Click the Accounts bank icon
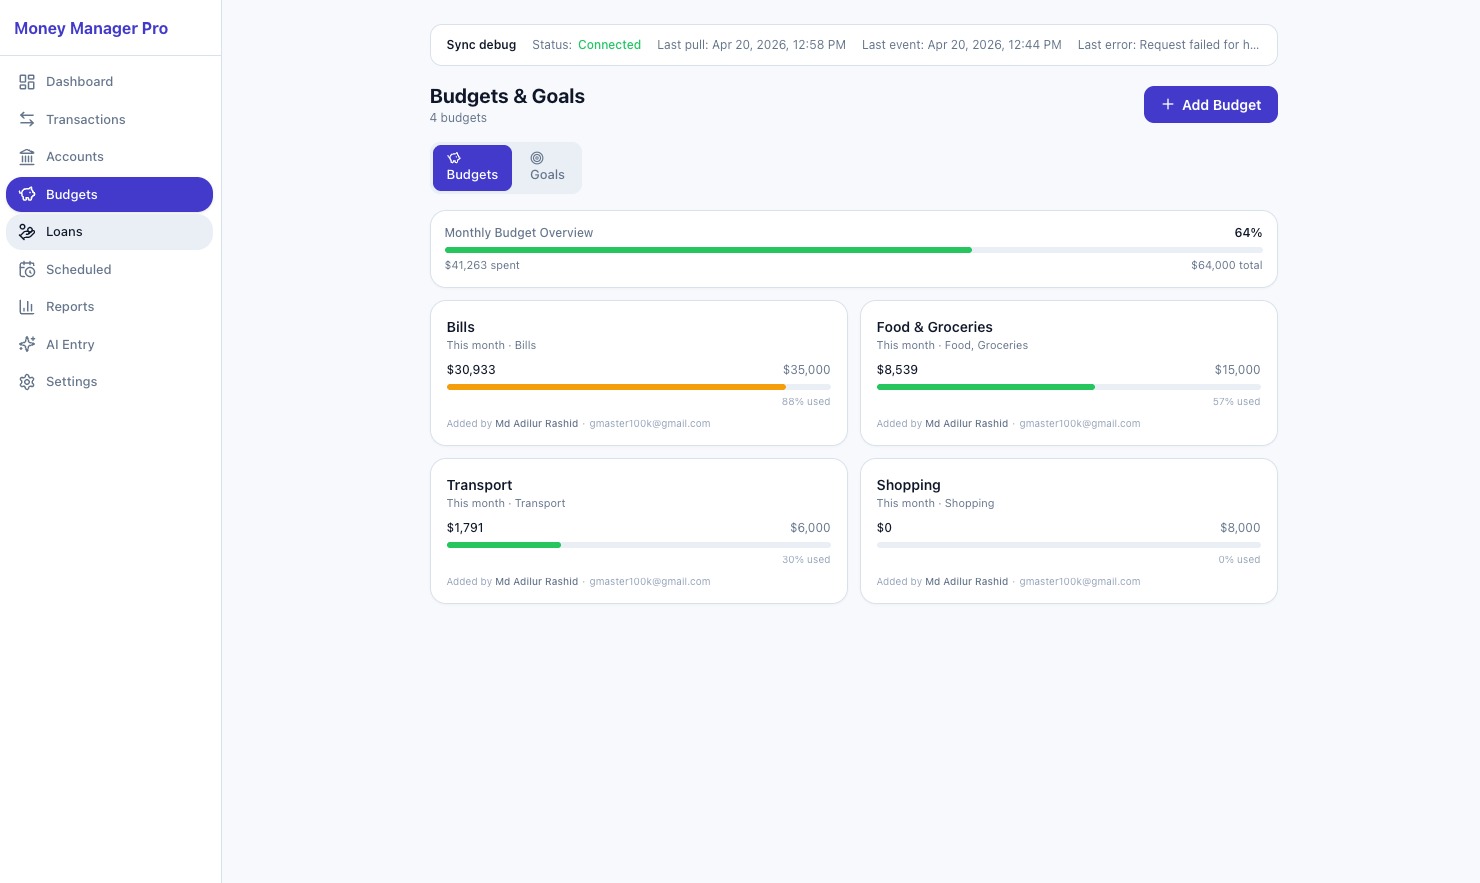This screenshot has width=1480, height=883. click(27, 157)
